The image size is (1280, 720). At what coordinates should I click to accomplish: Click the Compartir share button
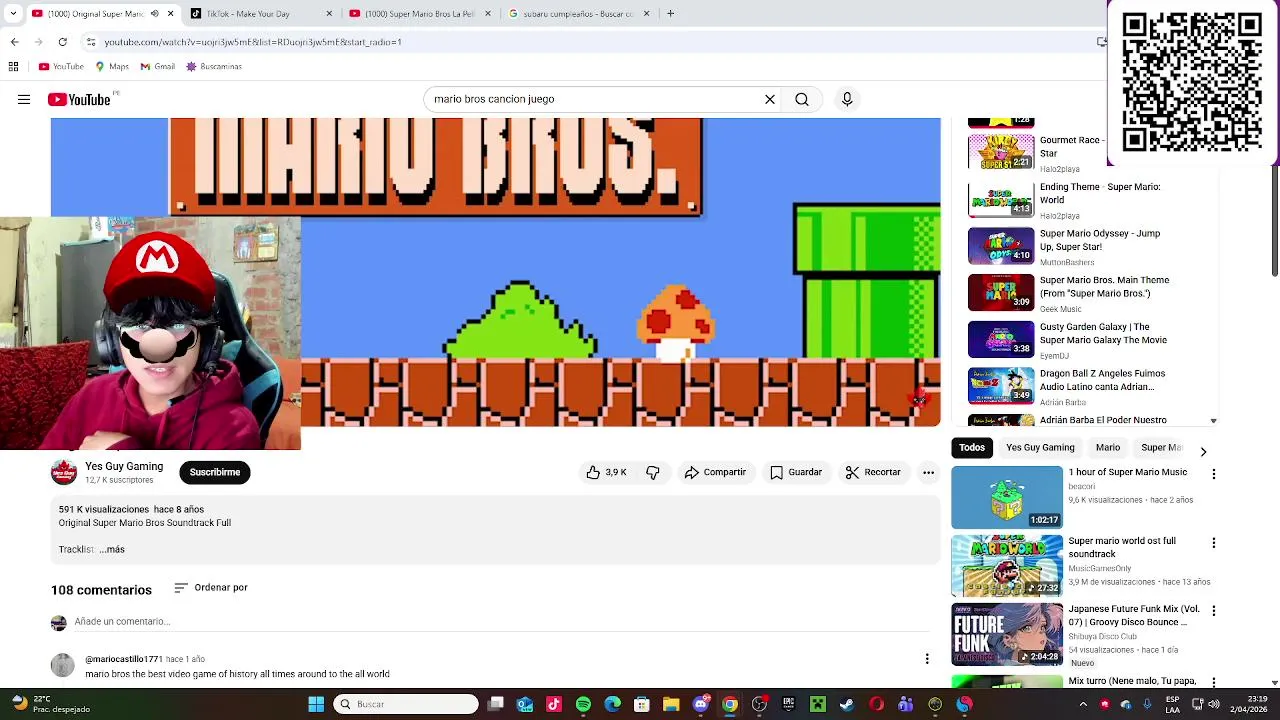click(x=715, y=472)
